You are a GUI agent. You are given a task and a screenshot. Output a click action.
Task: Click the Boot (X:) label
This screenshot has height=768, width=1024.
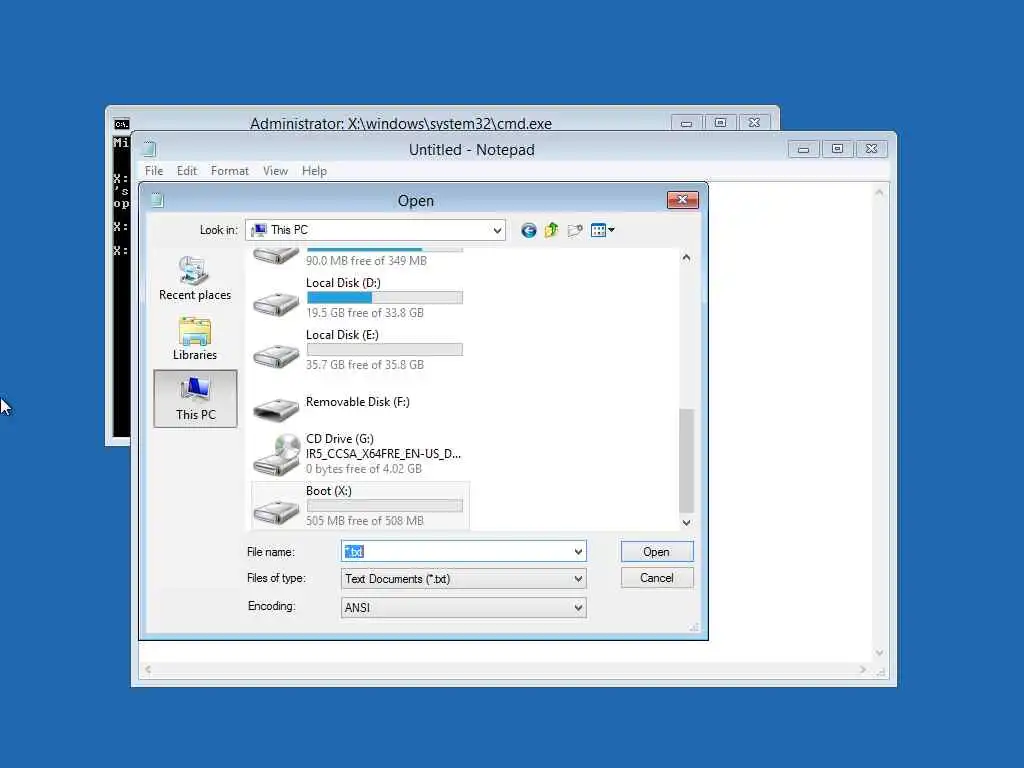(328, 491)
